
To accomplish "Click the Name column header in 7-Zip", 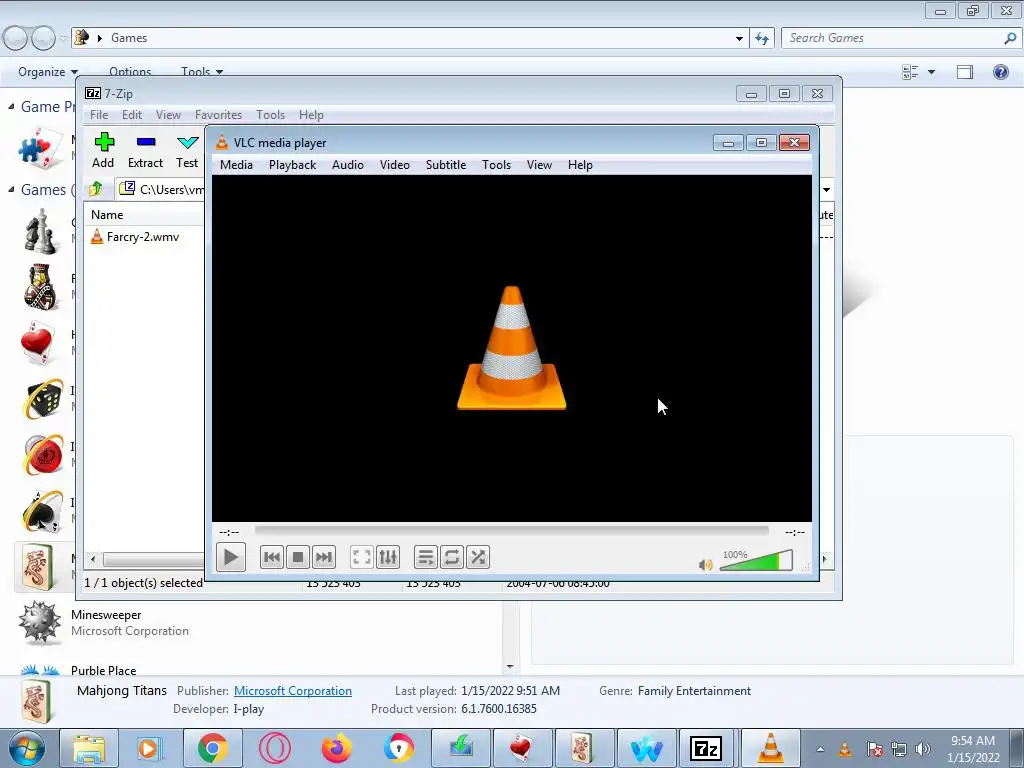I will click(x=107, y=215).
